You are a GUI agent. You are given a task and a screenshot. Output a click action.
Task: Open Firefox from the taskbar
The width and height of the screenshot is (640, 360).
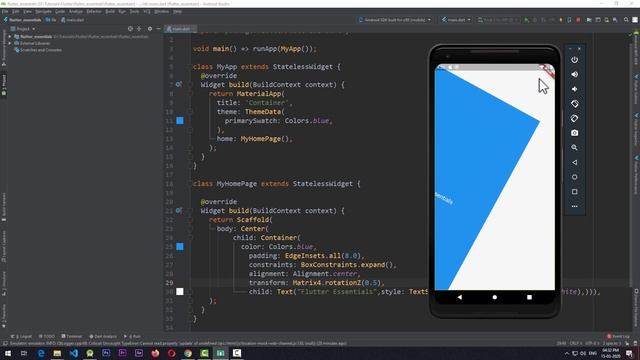click(155, 353)
